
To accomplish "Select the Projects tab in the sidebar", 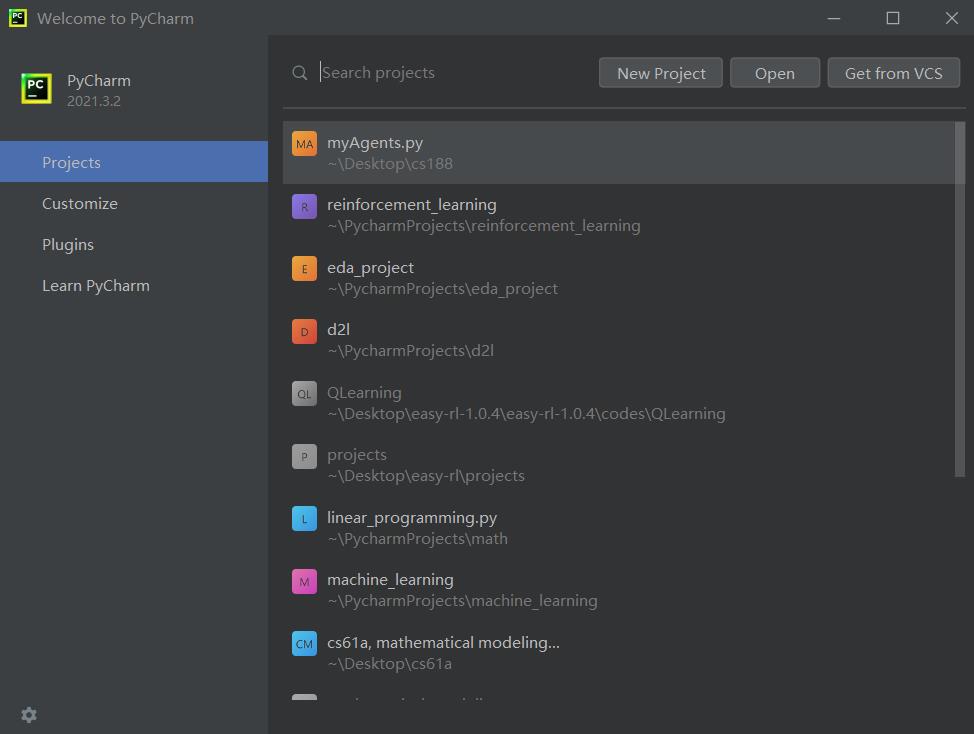I will [x=71, y=162].
